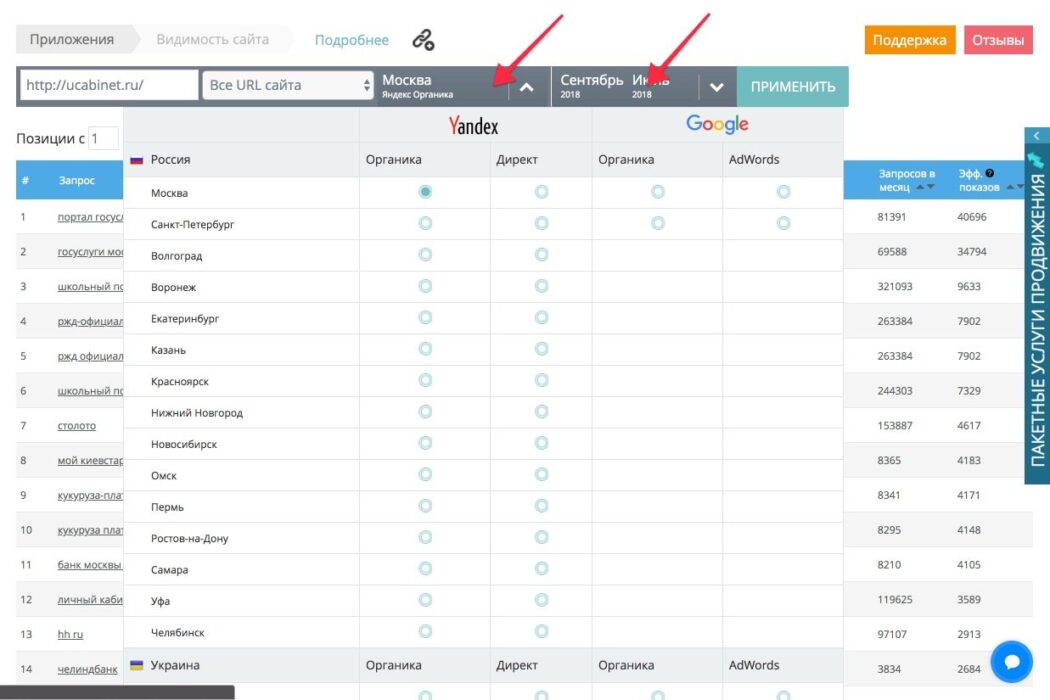Select Москва Yandex Органика radio
Image resolution: width=1050 pixels, height=700 pixels.
(x=425, y=192)
